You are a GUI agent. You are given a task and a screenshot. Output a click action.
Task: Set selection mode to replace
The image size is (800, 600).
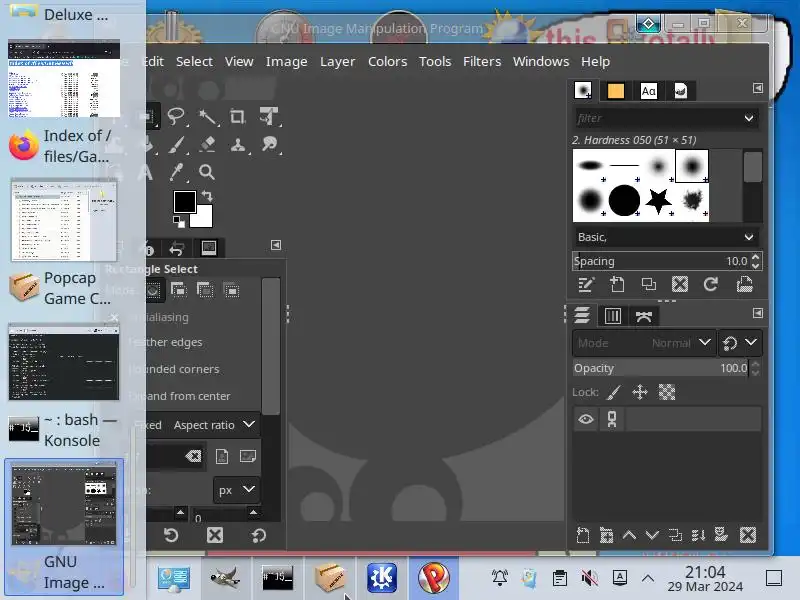pyautogui.click(x=153, y=291)
